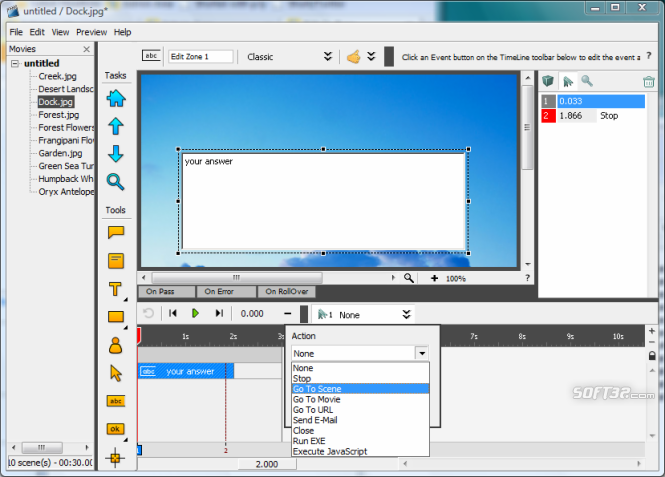665x477 pixels.
Task: Select the Text T tool
Action: [x=115, y=289]
